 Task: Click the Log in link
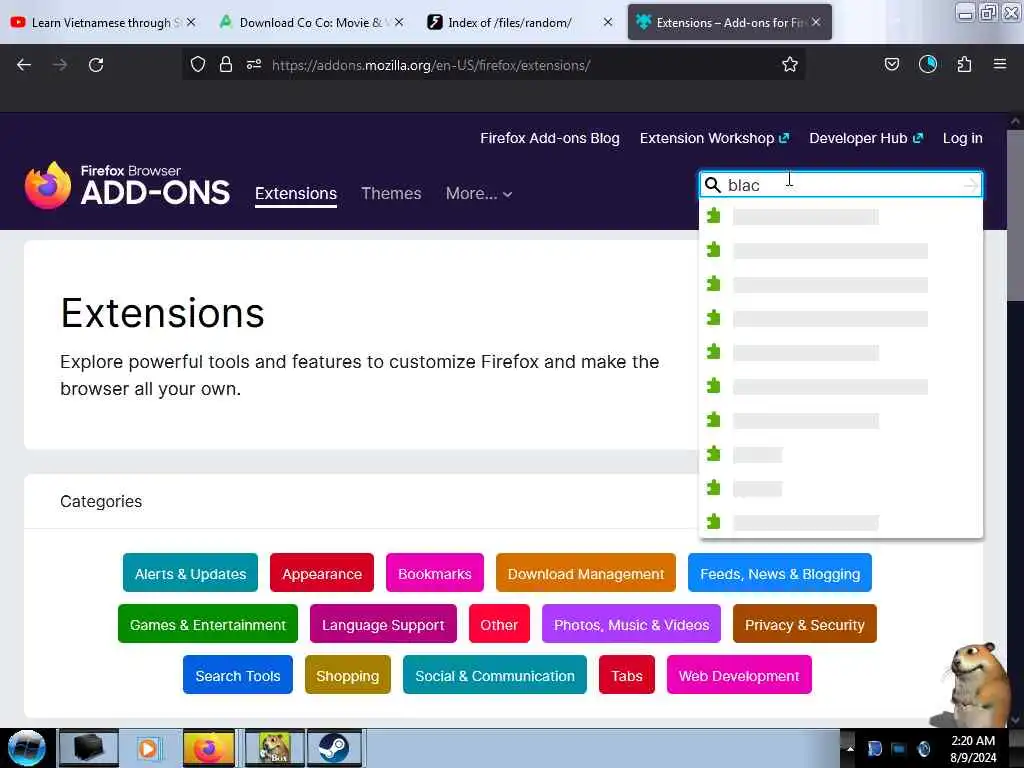[963, 138]
